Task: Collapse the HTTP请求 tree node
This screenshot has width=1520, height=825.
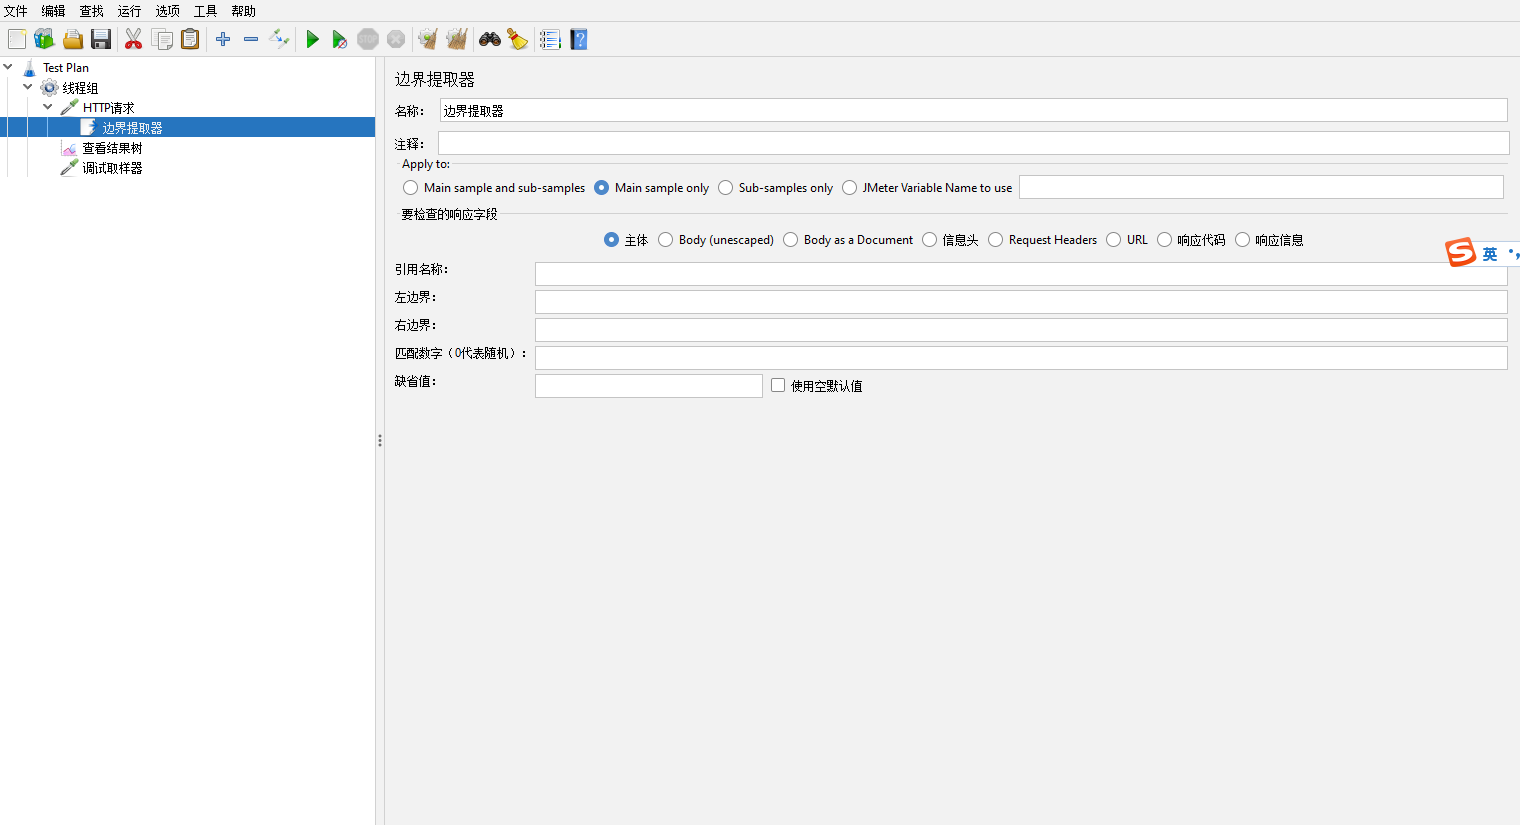Action: [48, 107]
